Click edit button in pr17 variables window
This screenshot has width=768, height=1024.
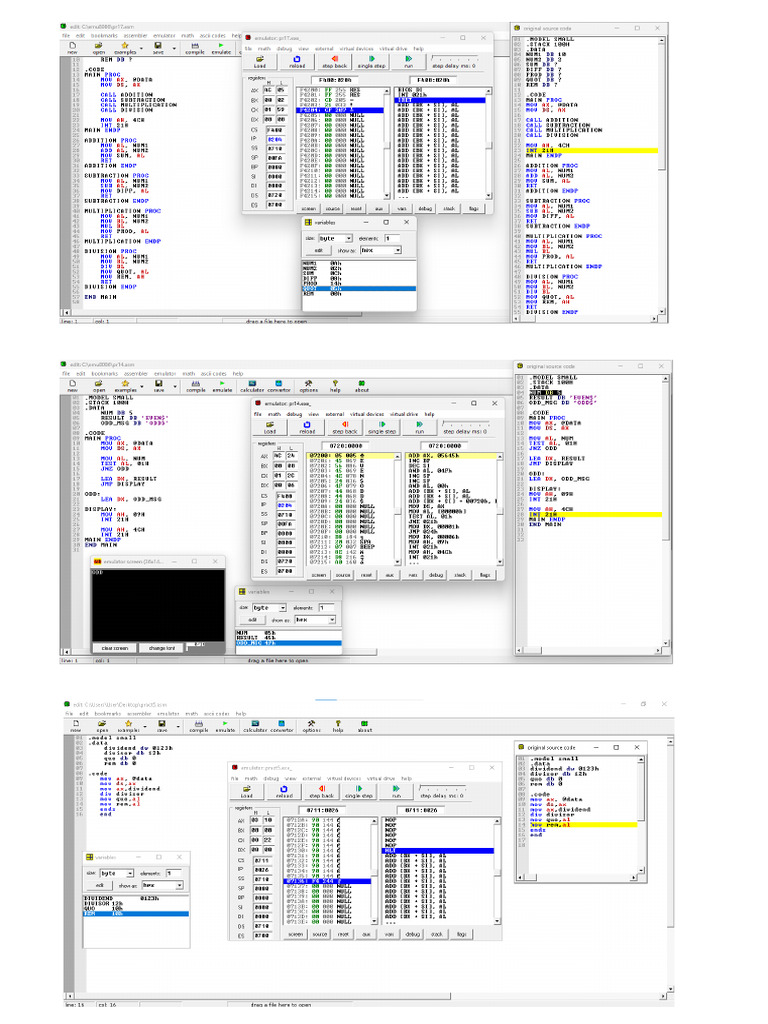[x=319, y=250]
